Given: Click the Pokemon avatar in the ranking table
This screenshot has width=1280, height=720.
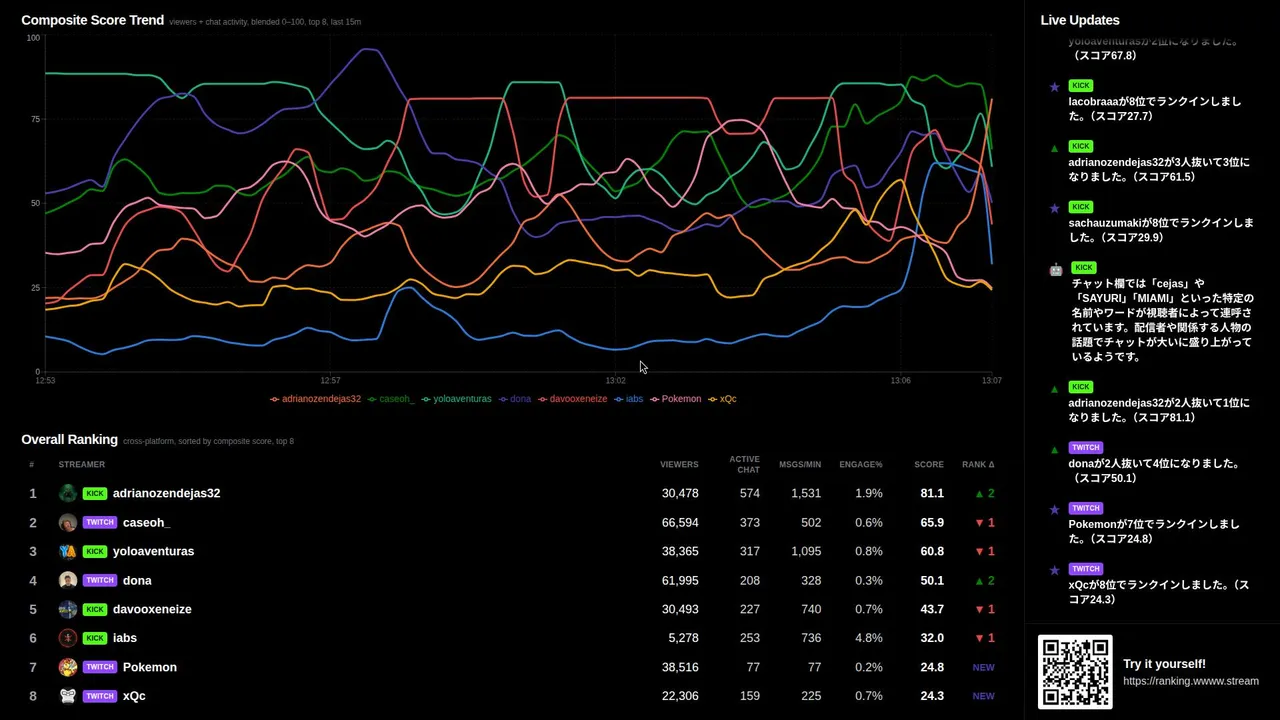Looking at the screenshot, I should pyautogui.click(x=68, y=667).
